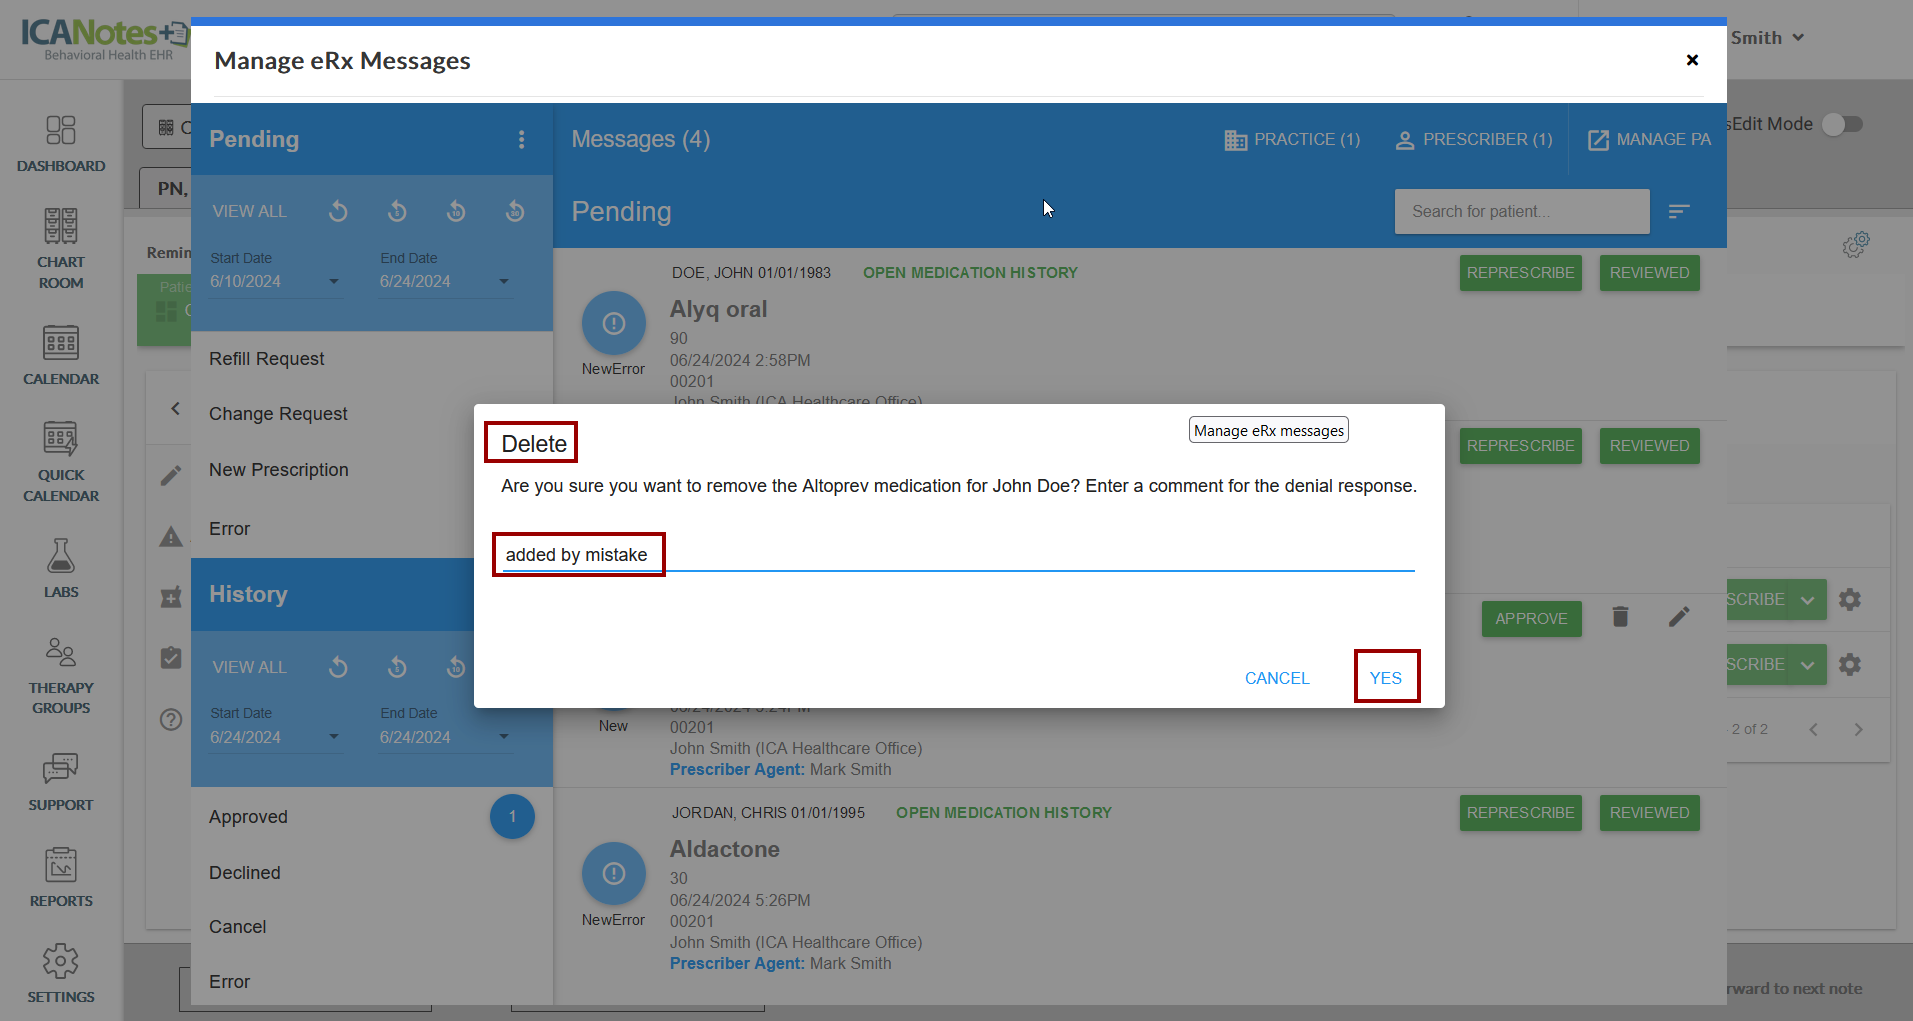The height and width of the screenshot is (1021, 1913).
Task: Toggle the Edit Mode switch
Action: 1842,124
